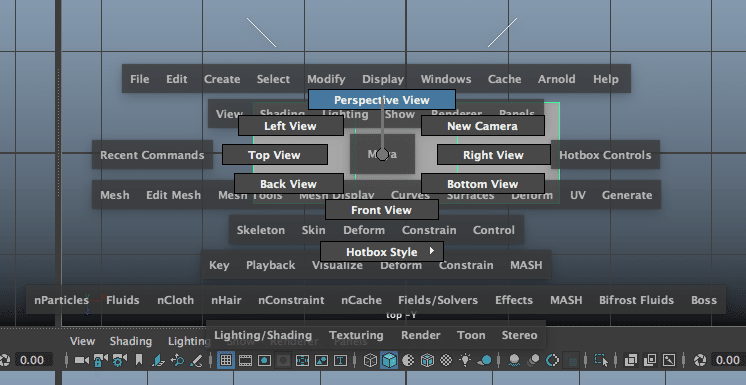
Task: Open the Toon hotbox menu
Action: click(x=471, y=335)
